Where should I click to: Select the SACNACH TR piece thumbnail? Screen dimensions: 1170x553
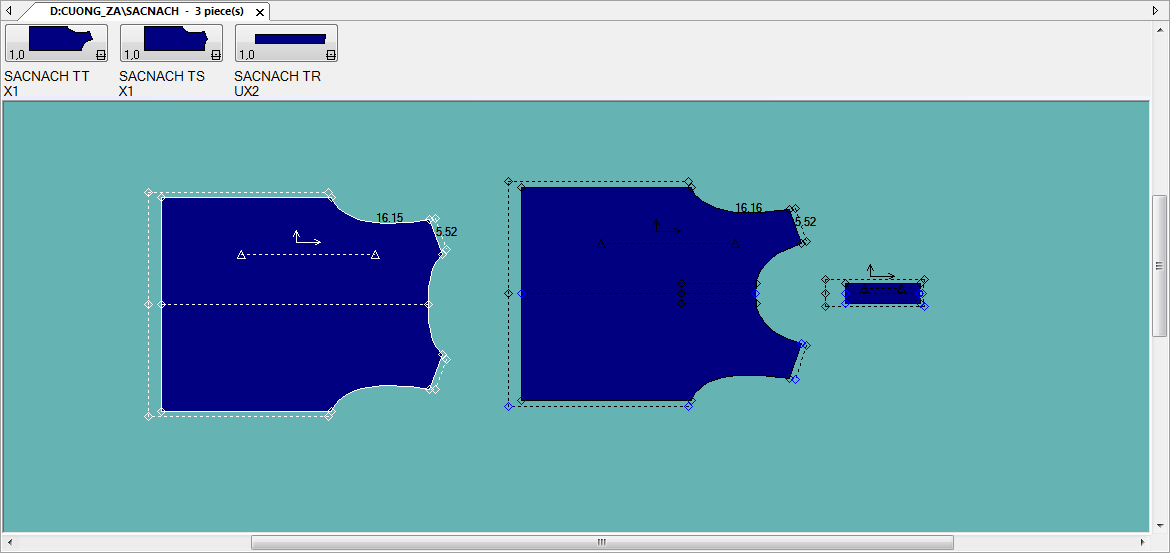(x=286, y=43)
